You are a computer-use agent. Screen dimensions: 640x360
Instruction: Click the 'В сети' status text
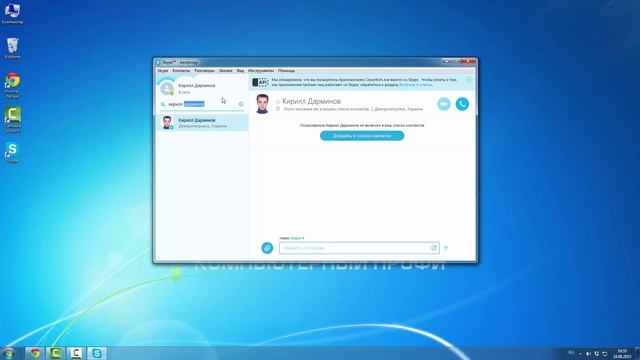click(184, 92)
